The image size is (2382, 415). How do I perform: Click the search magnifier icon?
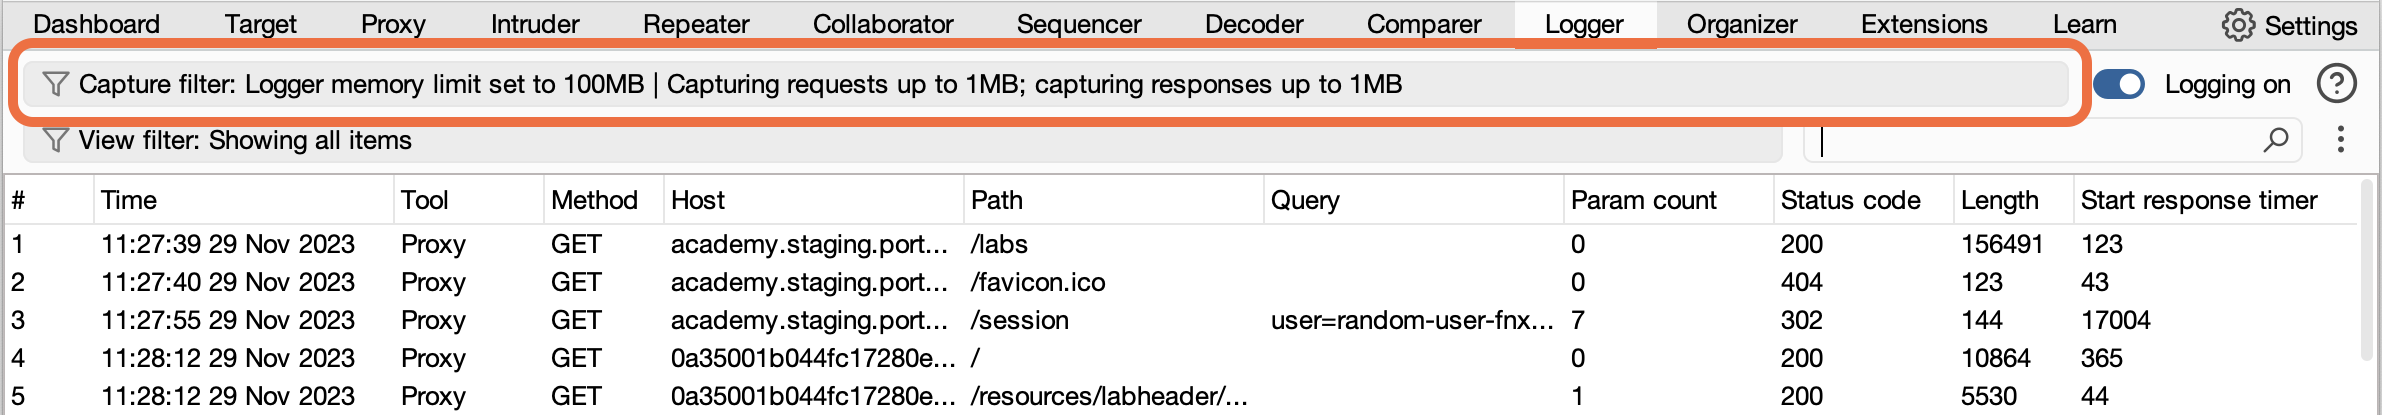2276,140
